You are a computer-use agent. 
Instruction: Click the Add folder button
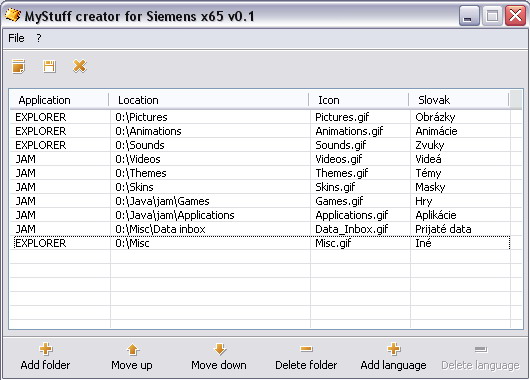point(45,357)
